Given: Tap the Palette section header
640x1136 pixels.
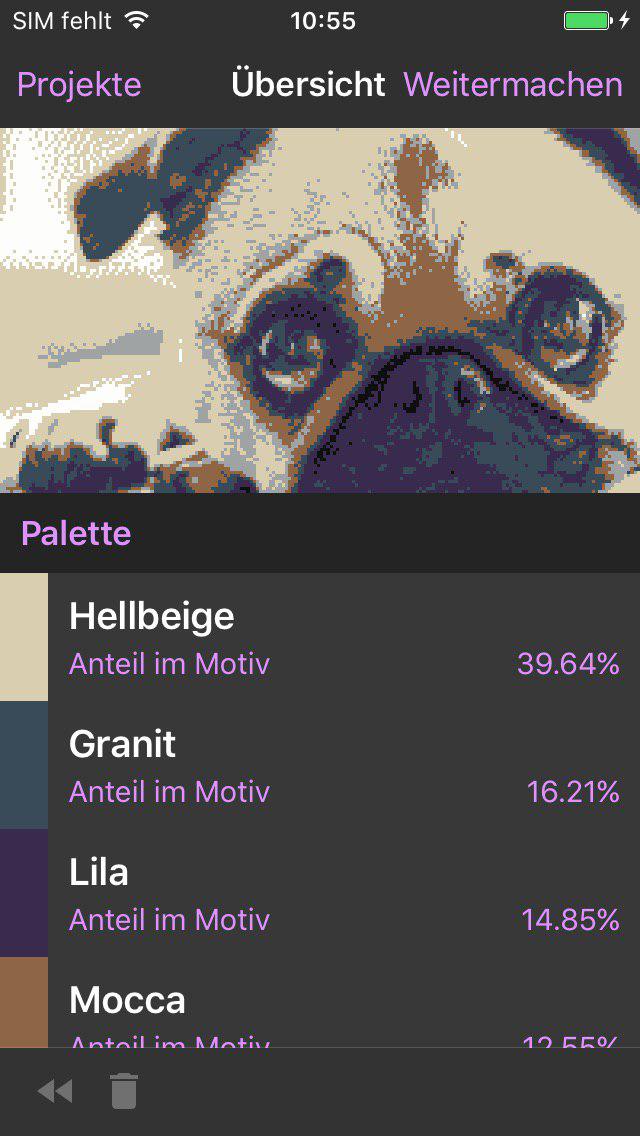Looking at the screenshot, I should point(76,533).
